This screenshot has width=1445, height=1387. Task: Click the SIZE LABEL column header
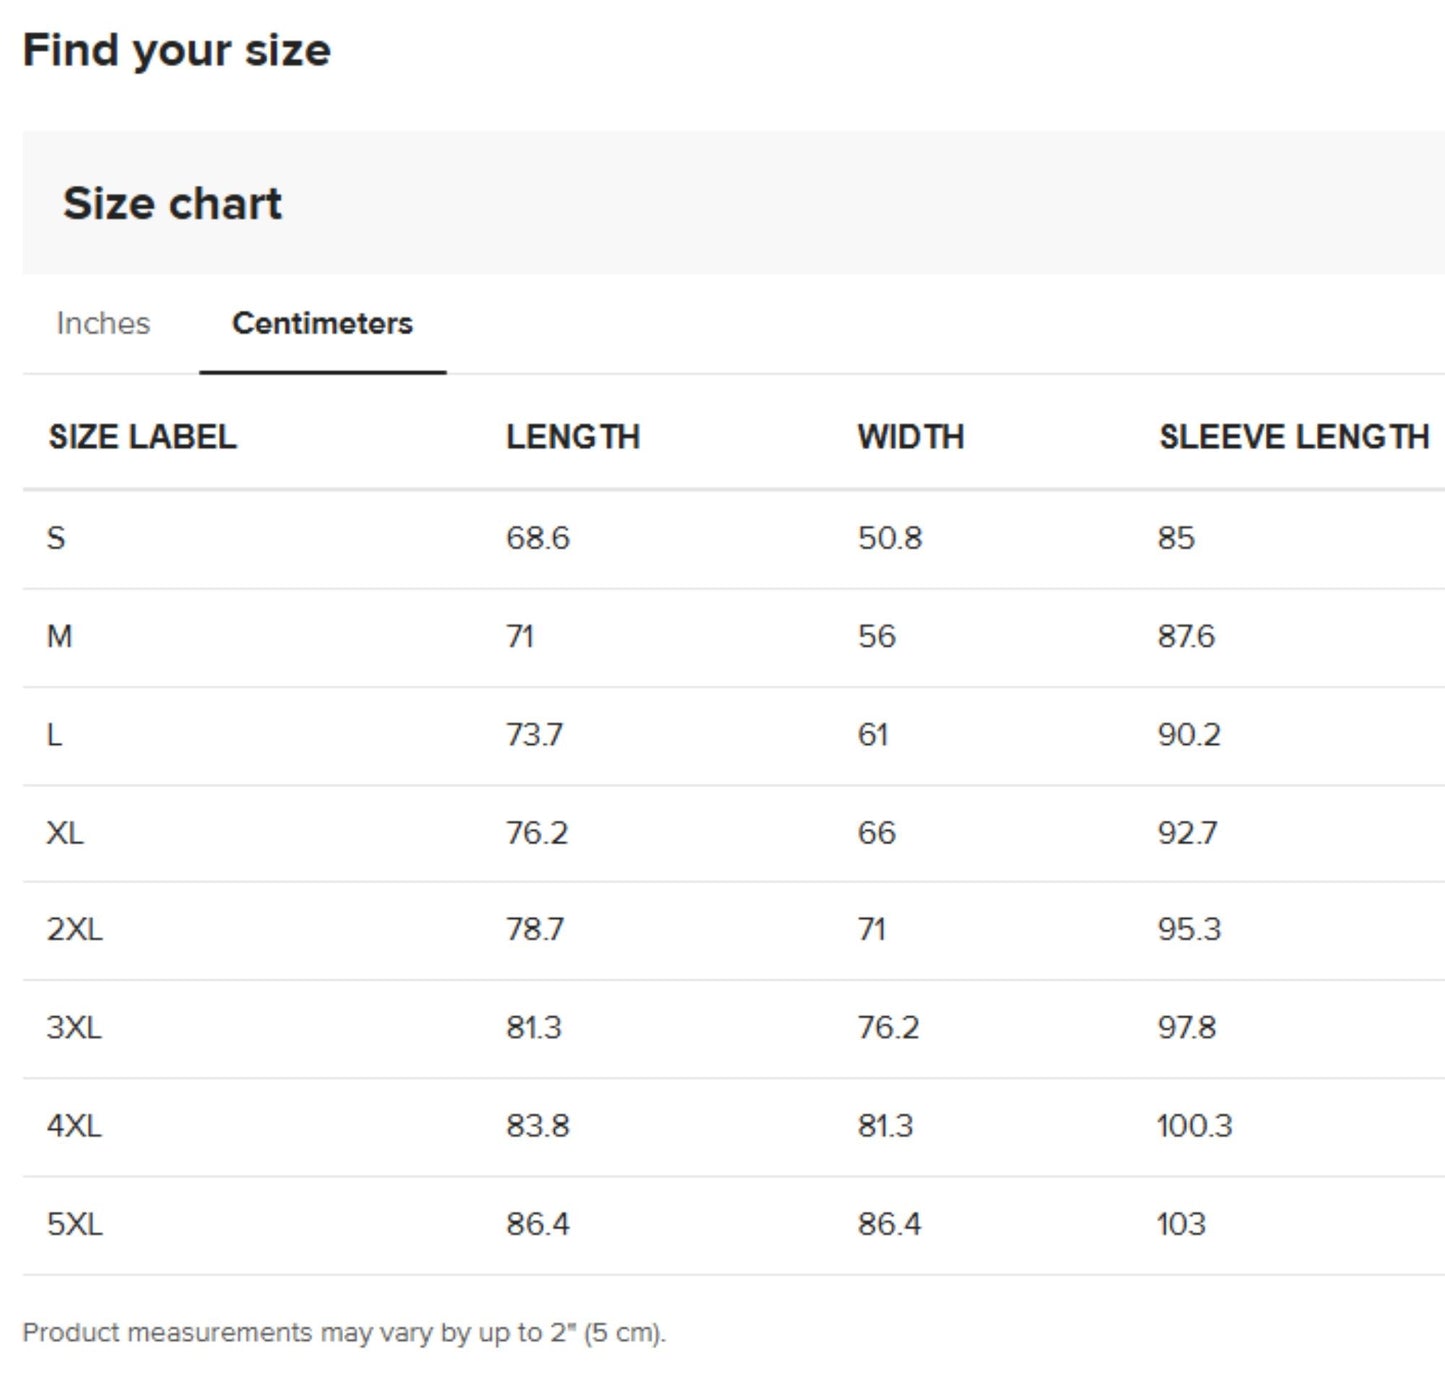(142, 437)
